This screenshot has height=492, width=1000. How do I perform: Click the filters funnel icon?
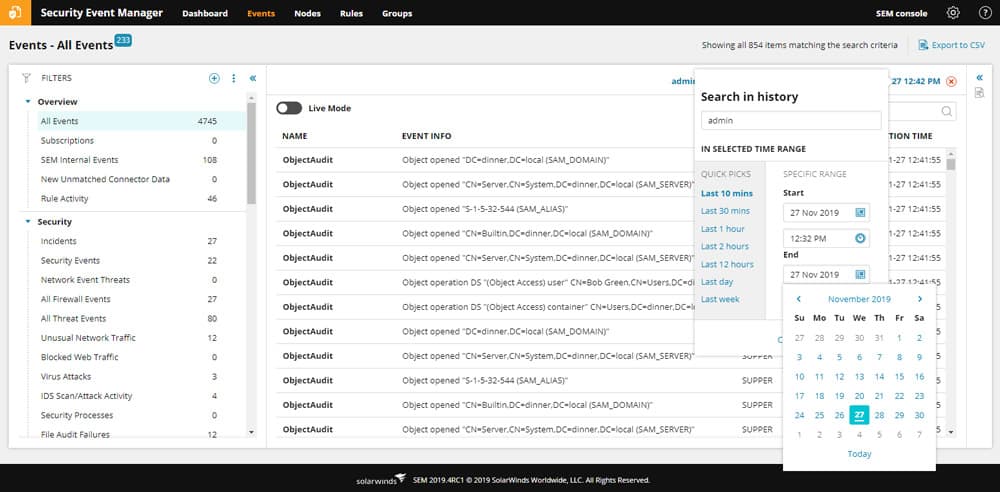[26, 78]
